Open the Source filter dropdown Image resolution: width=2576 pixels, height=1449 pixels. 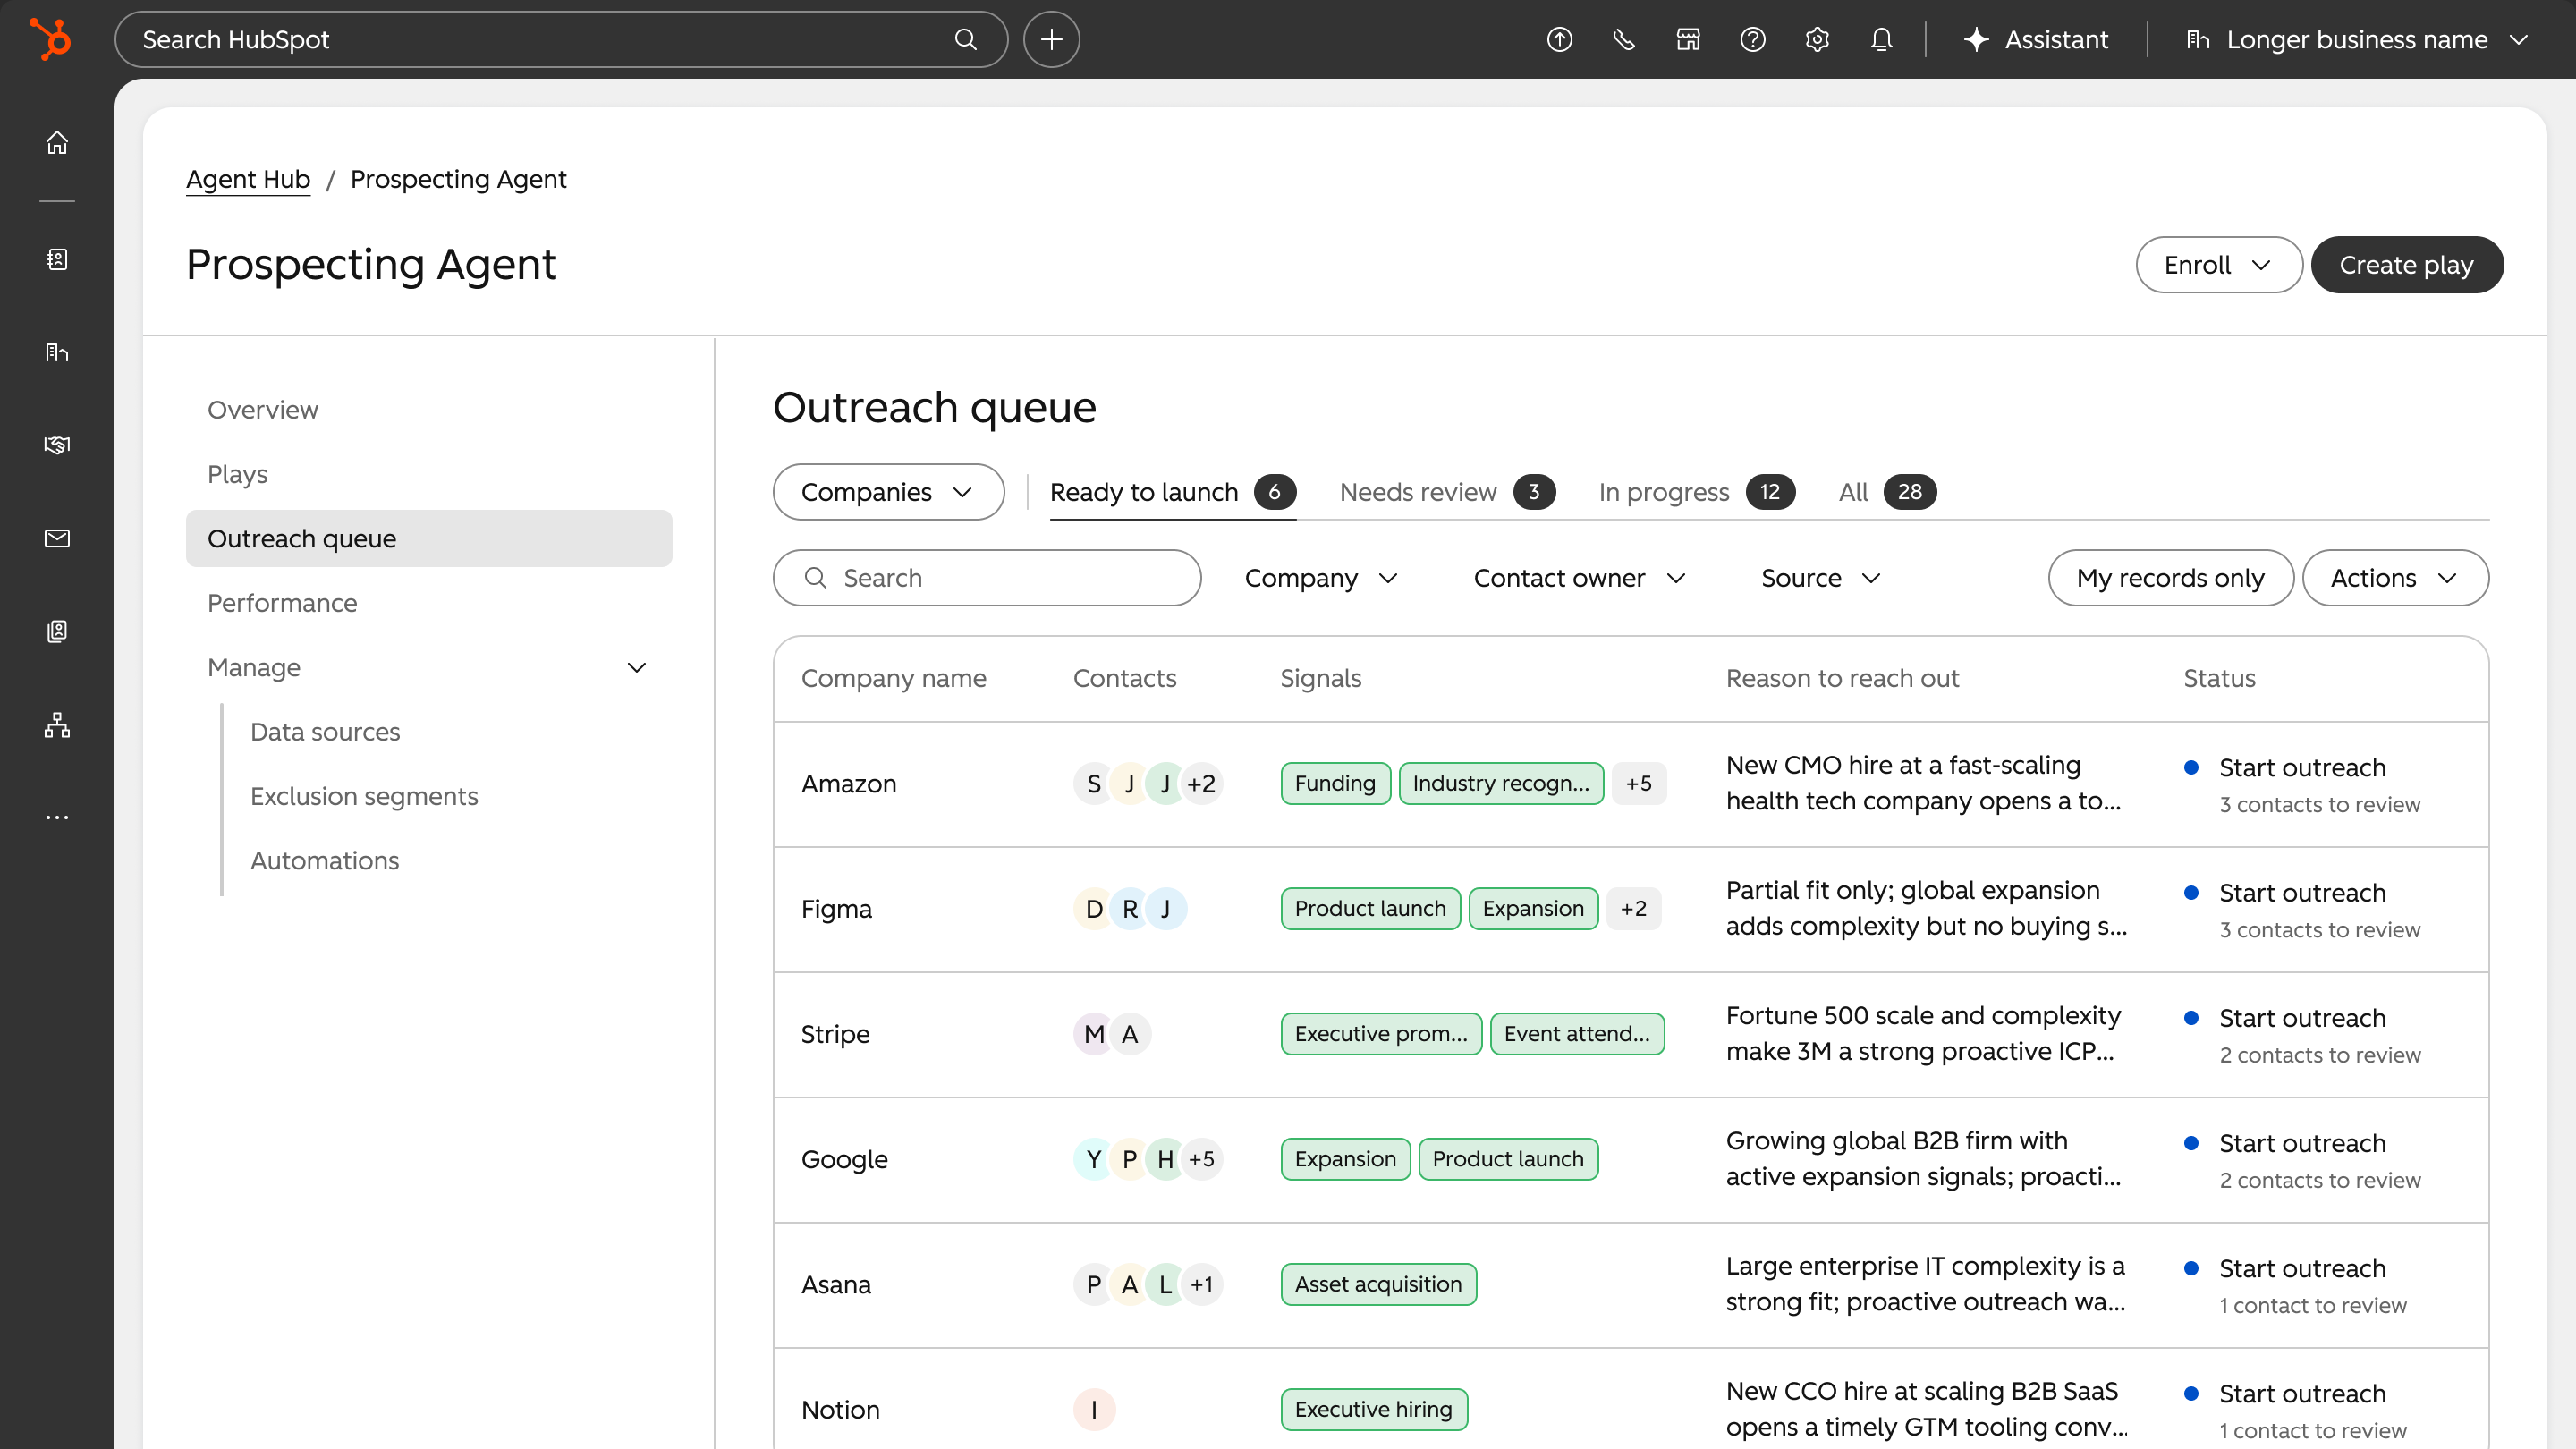click(x=1821, y=578)
